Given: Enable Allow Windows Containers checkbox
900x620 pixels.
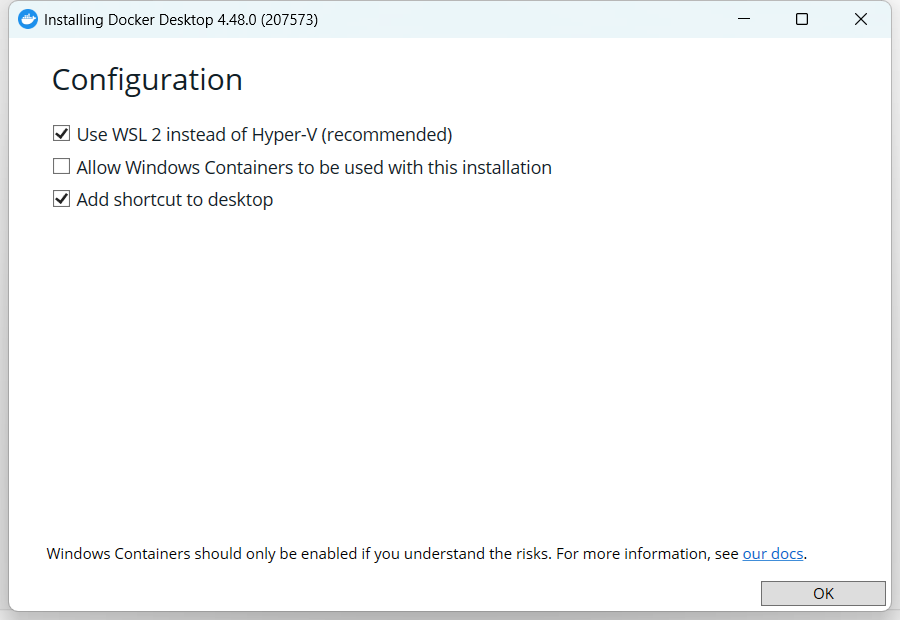Looking at the screenshot, I should 61,166.
